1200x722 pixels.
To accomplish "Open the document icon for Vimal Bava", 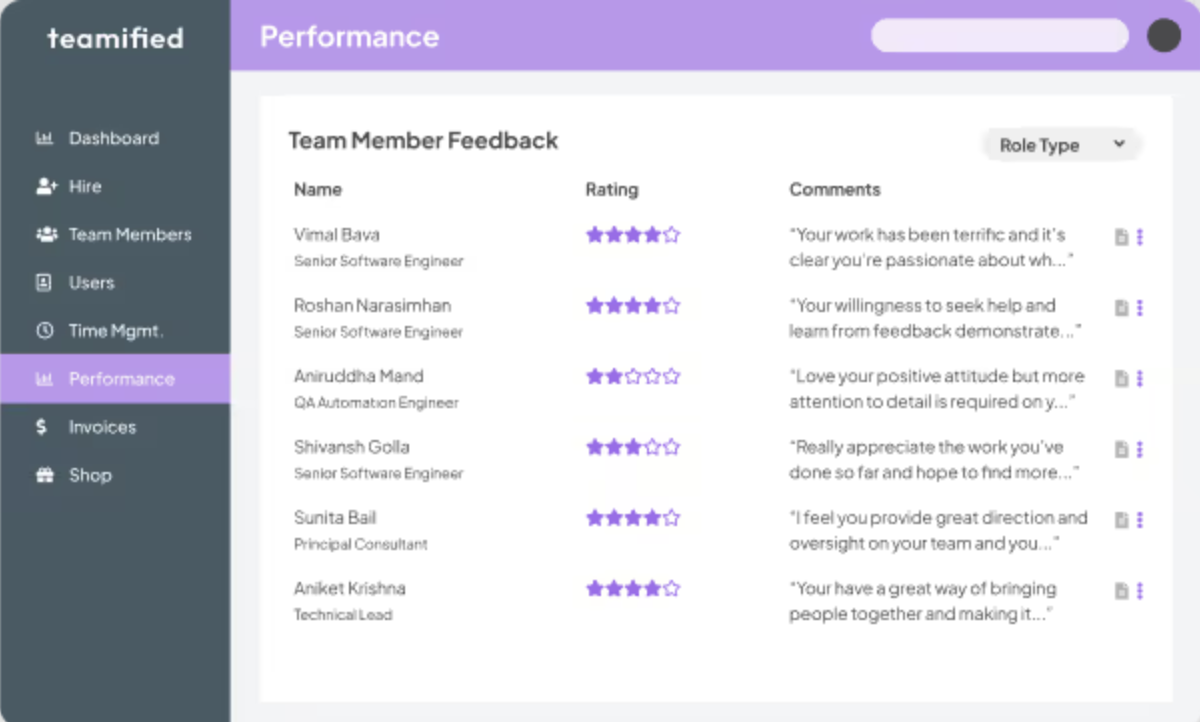I will (x=1122, y=237).
